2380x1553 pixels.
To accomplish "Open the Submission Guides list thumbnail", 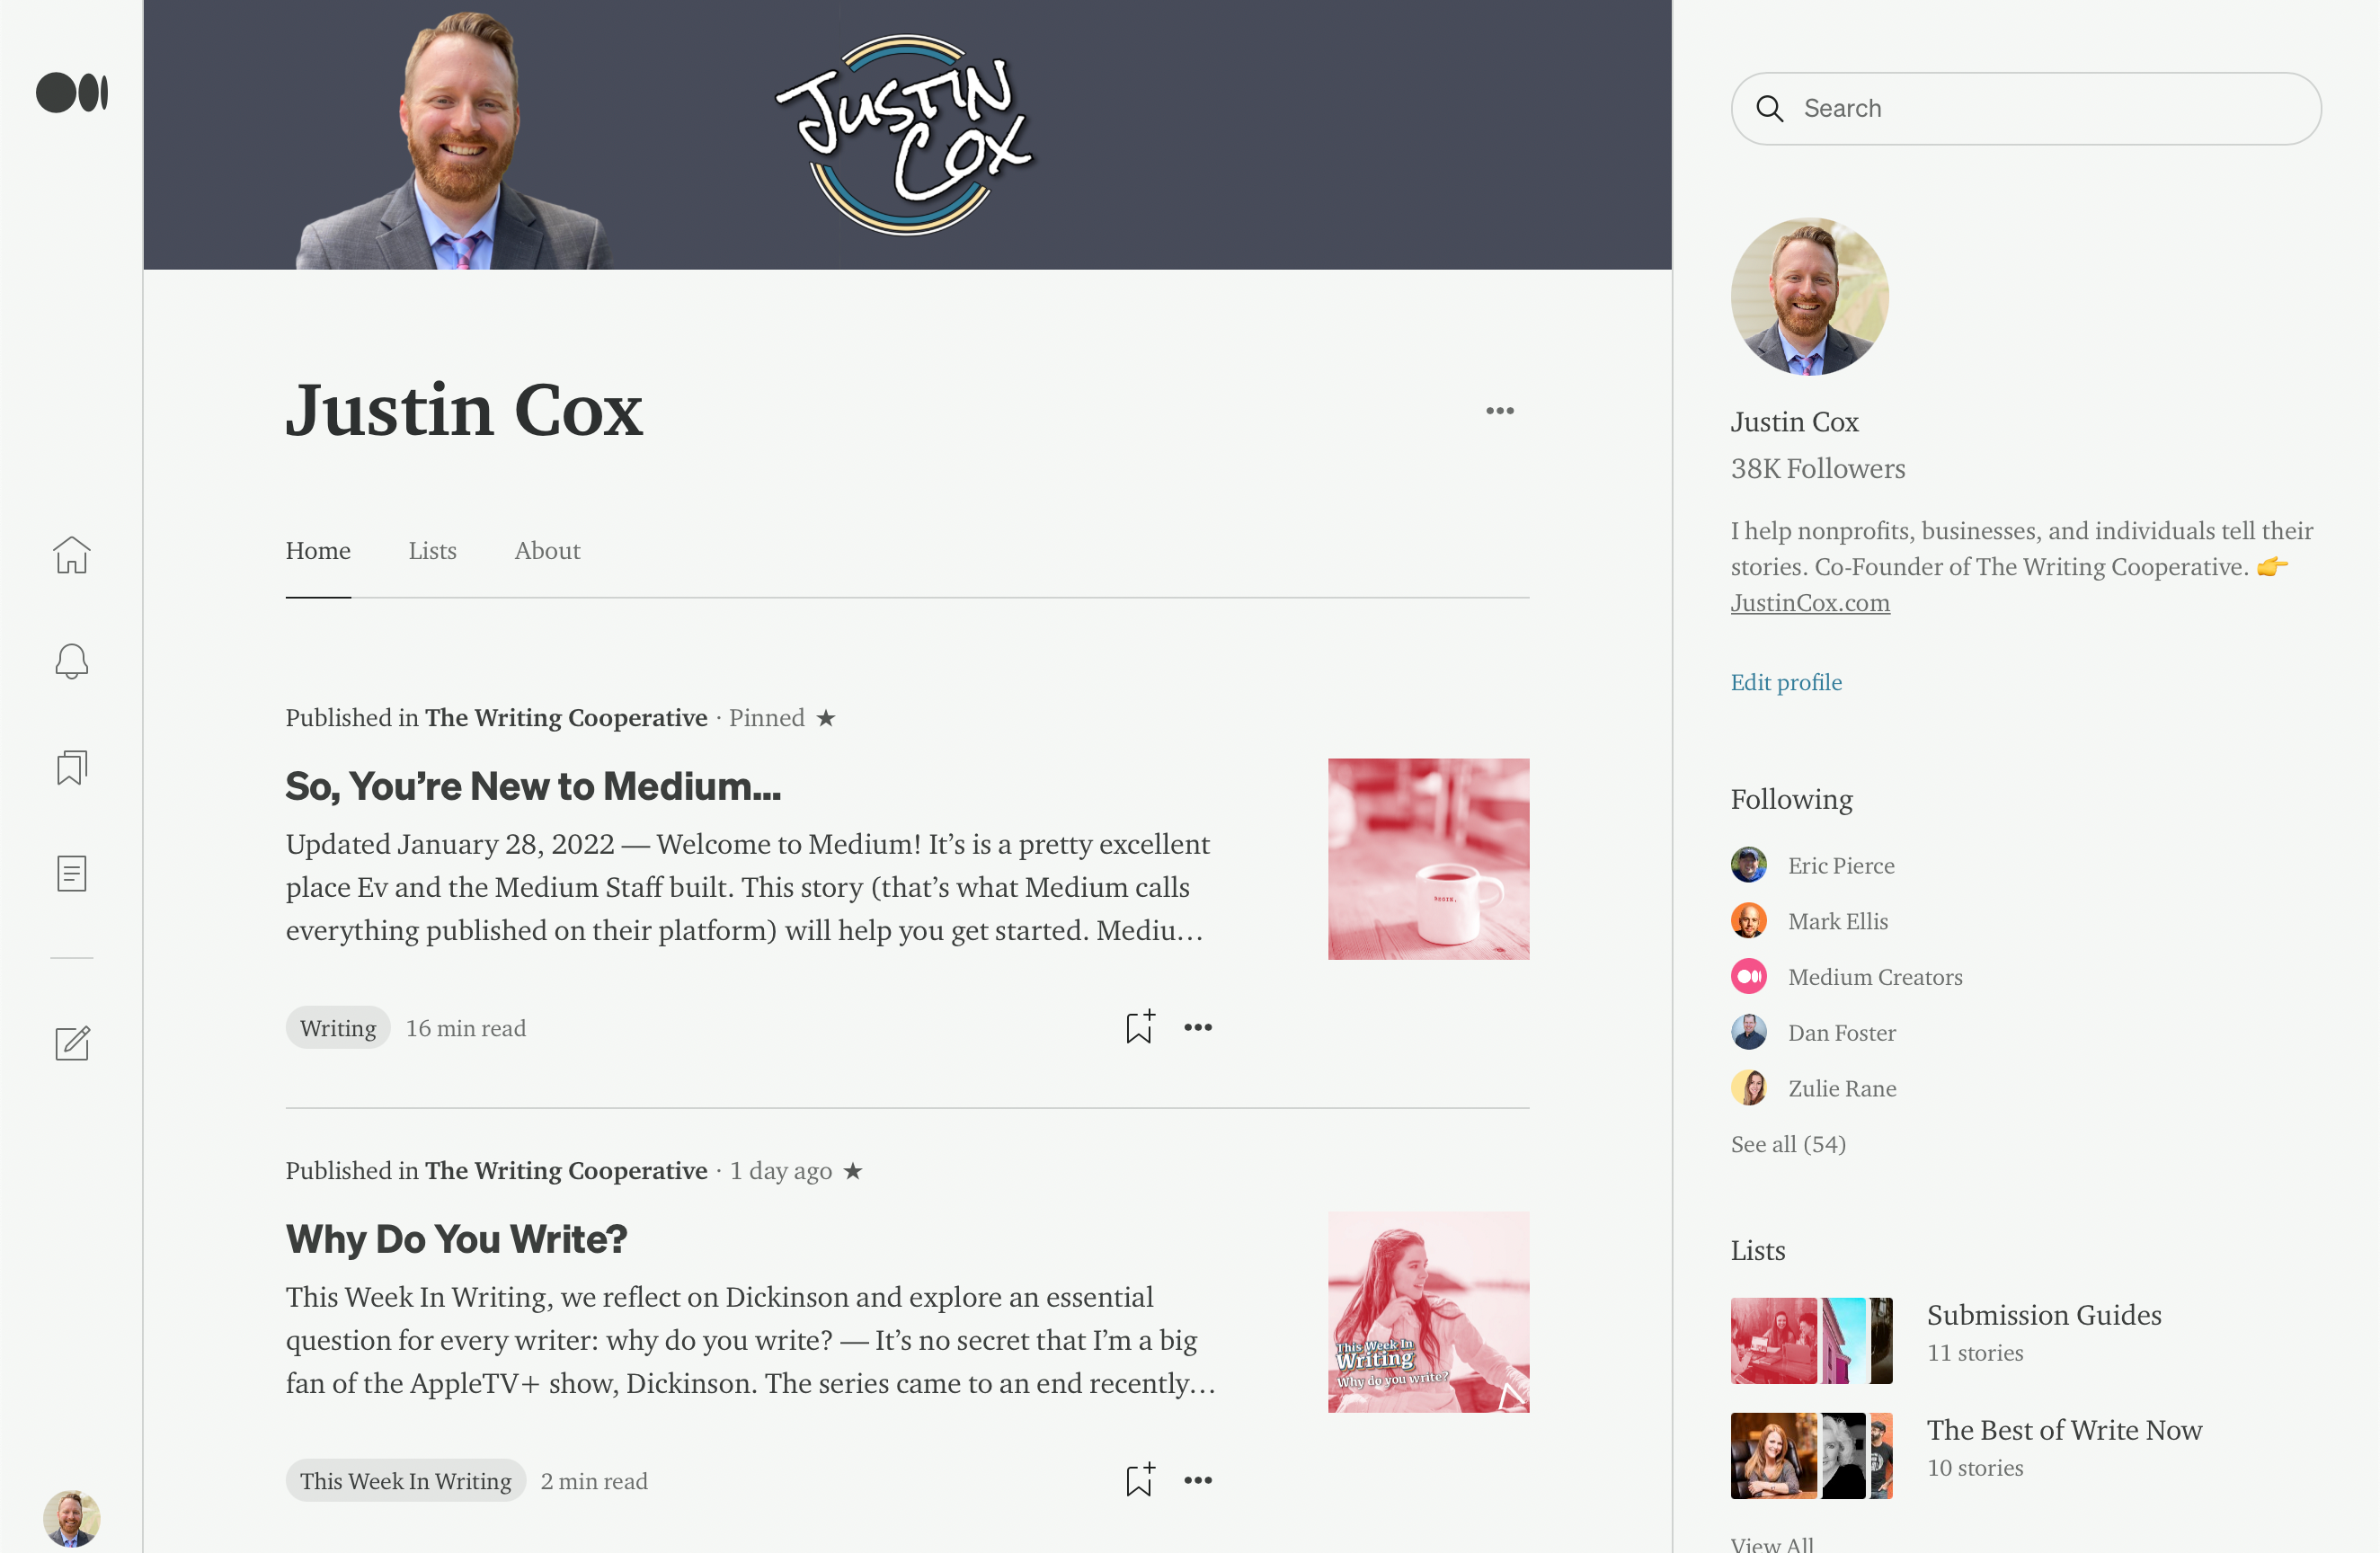I will pyautogui.click(x=1811, y=1340).
